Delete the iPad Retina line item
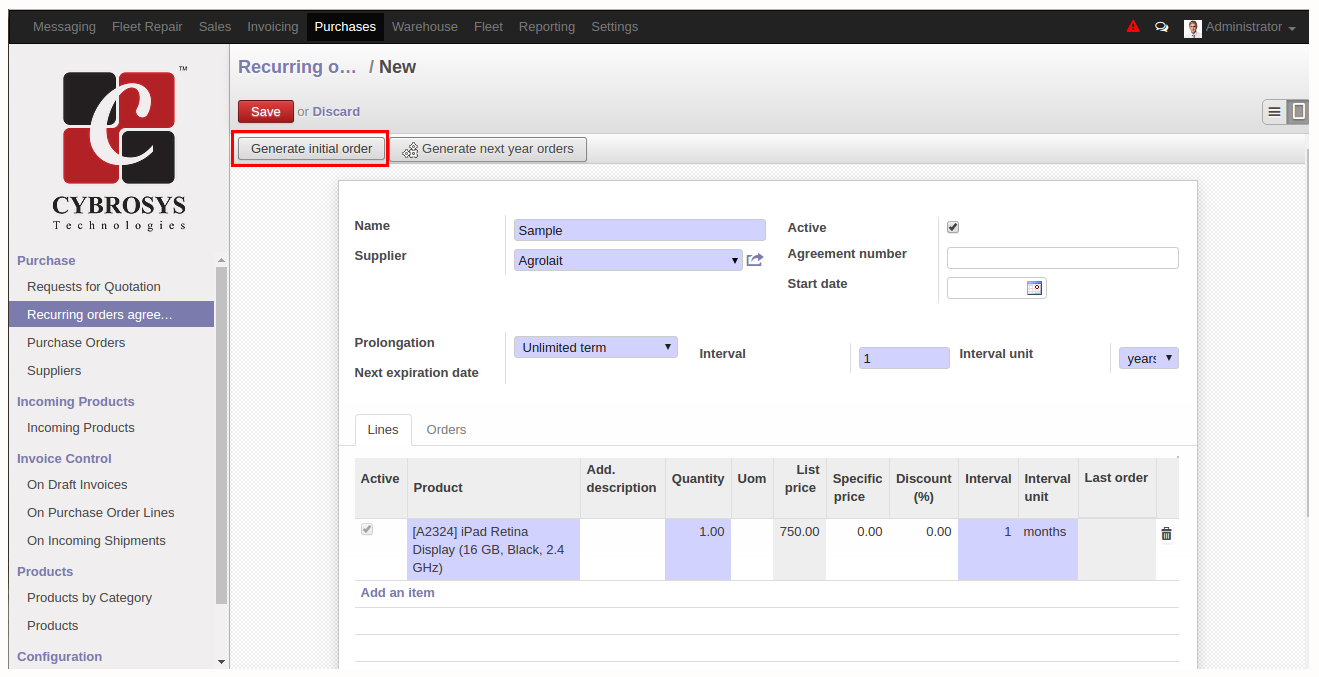The height and width of the screenshot is (677, 1319). click(x=1166, y=534)
